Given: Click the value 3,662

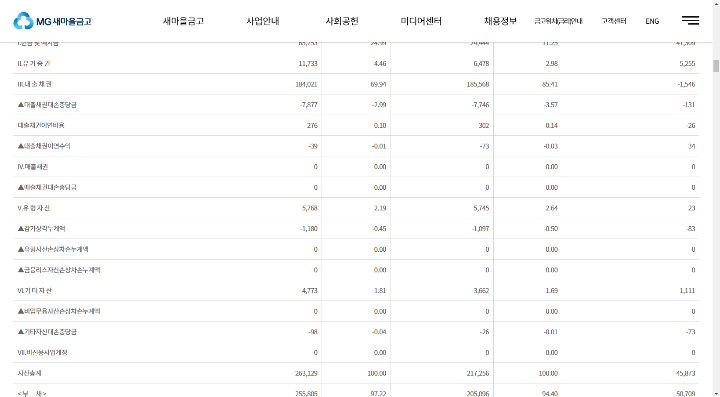Looking at the screenshot, I should pos(481,291).
